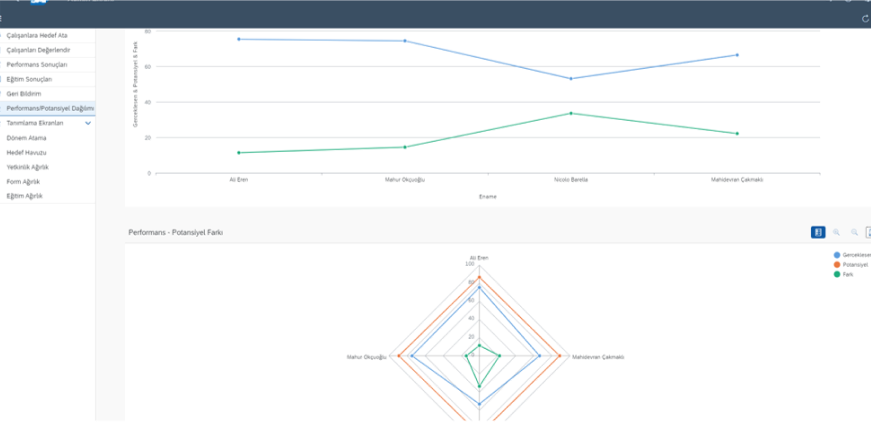Image resolution: width=871 pixels, height=422 pixels.
Task: Click the Mahidevran Çakmaklı radar chart label
Action: tap(598, 356)
